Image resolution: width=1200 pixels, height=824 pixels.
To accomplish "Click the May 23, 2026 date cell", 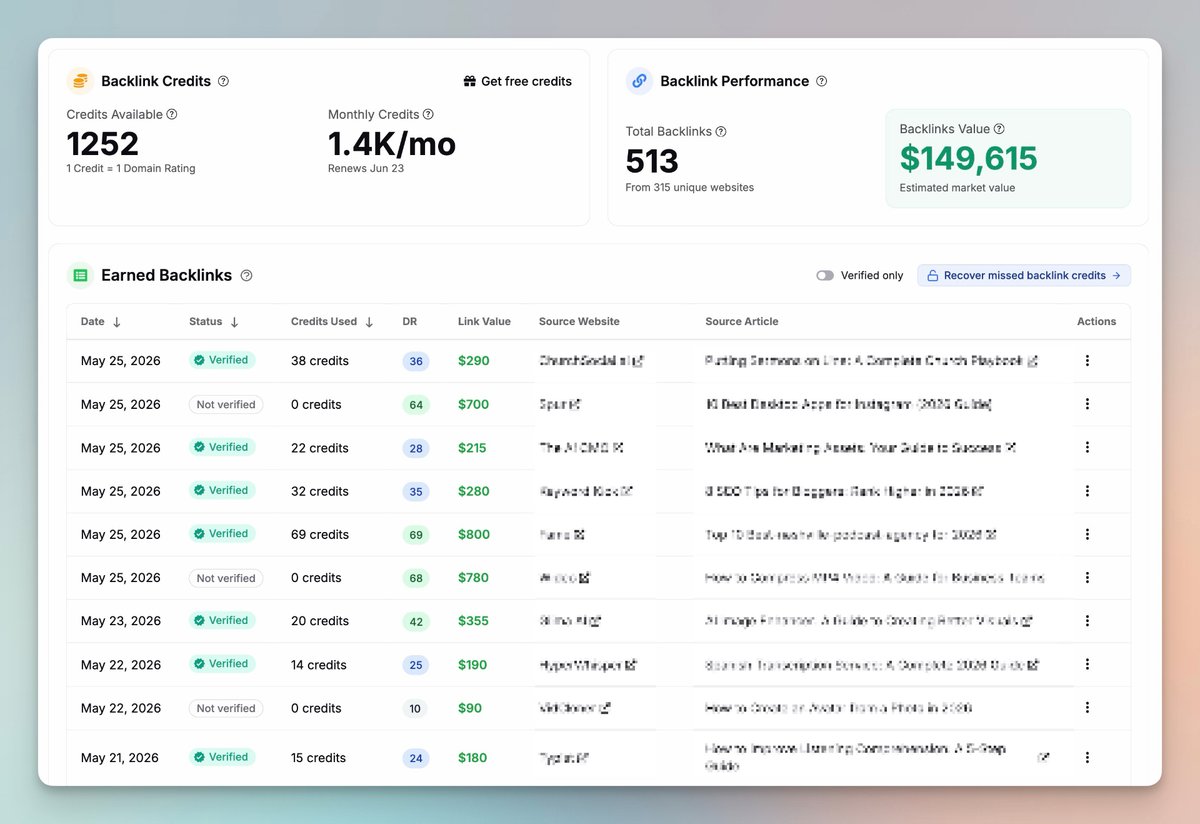I will (121, 621).
